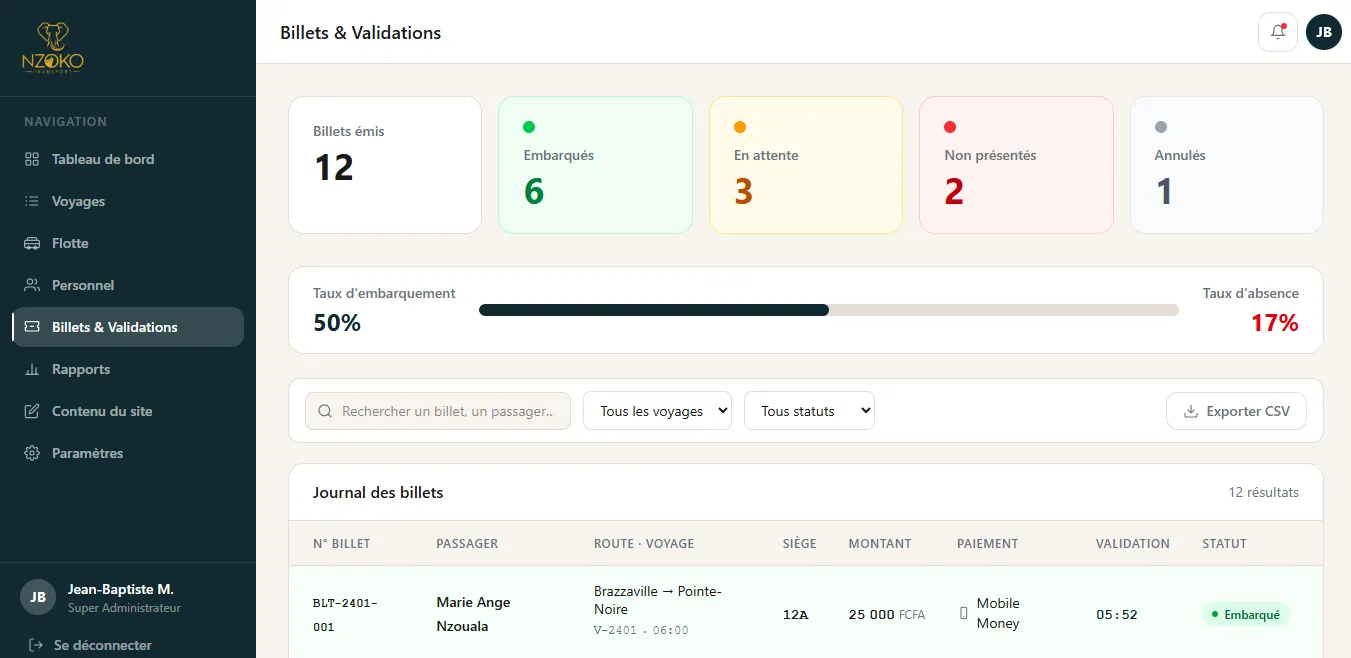Image resolution: width=1351 pixels, height=658 pixels.
Task: Navigate to Personnel
Action: click(x=128, y=285)
